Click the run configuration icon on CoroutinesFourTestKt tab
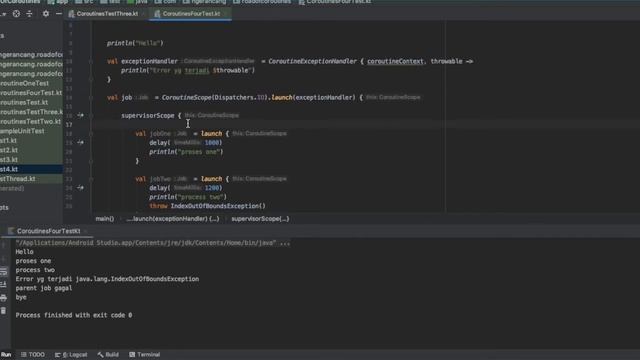 pyautogui.click(x=11, y=231)
